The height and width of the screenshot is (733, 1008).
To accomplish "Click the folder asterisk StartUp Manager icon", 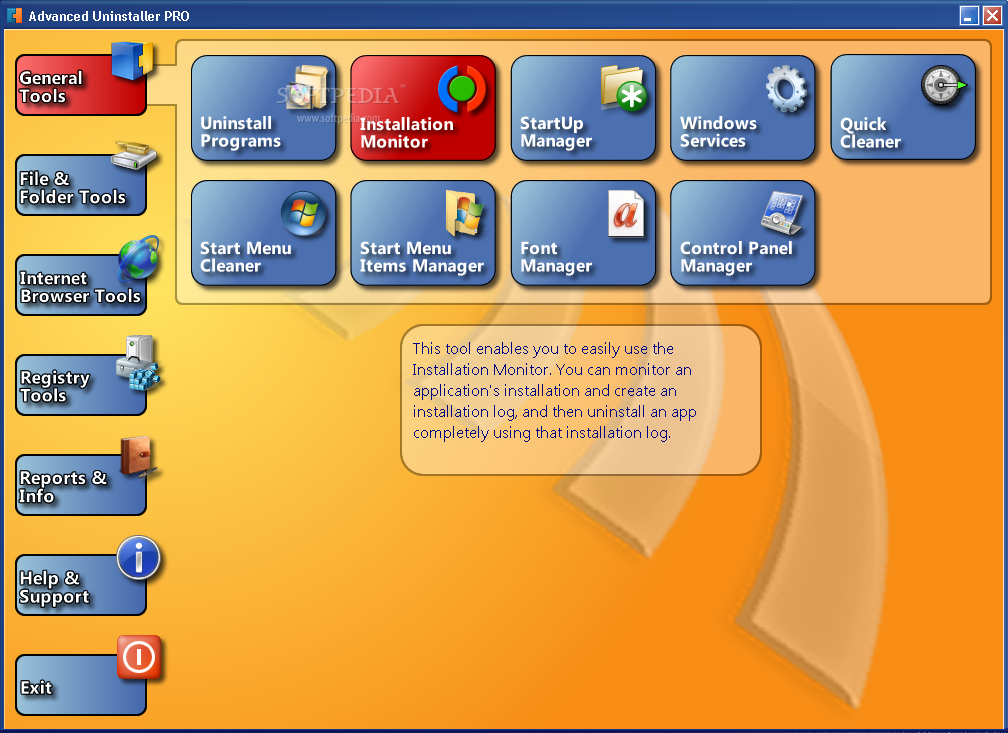I will (x=624, y=88).
